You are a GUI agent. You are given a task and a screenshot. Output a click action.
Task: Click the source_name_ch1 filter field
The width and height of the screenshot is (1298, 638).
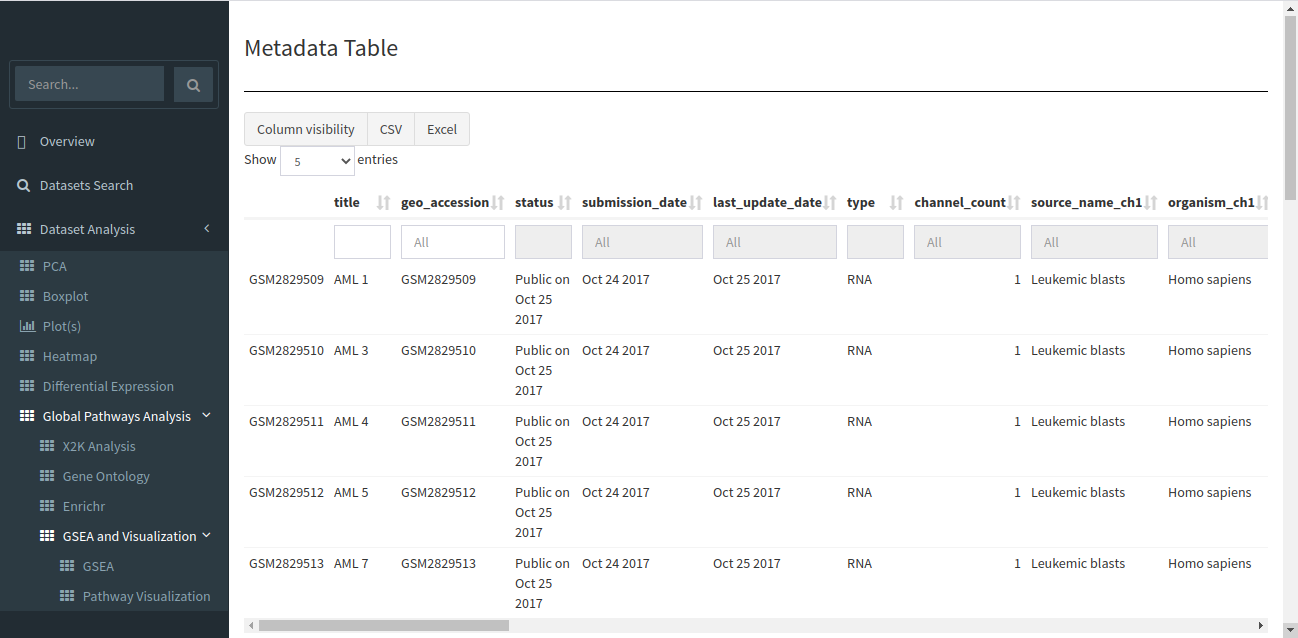coord(1094,242)
